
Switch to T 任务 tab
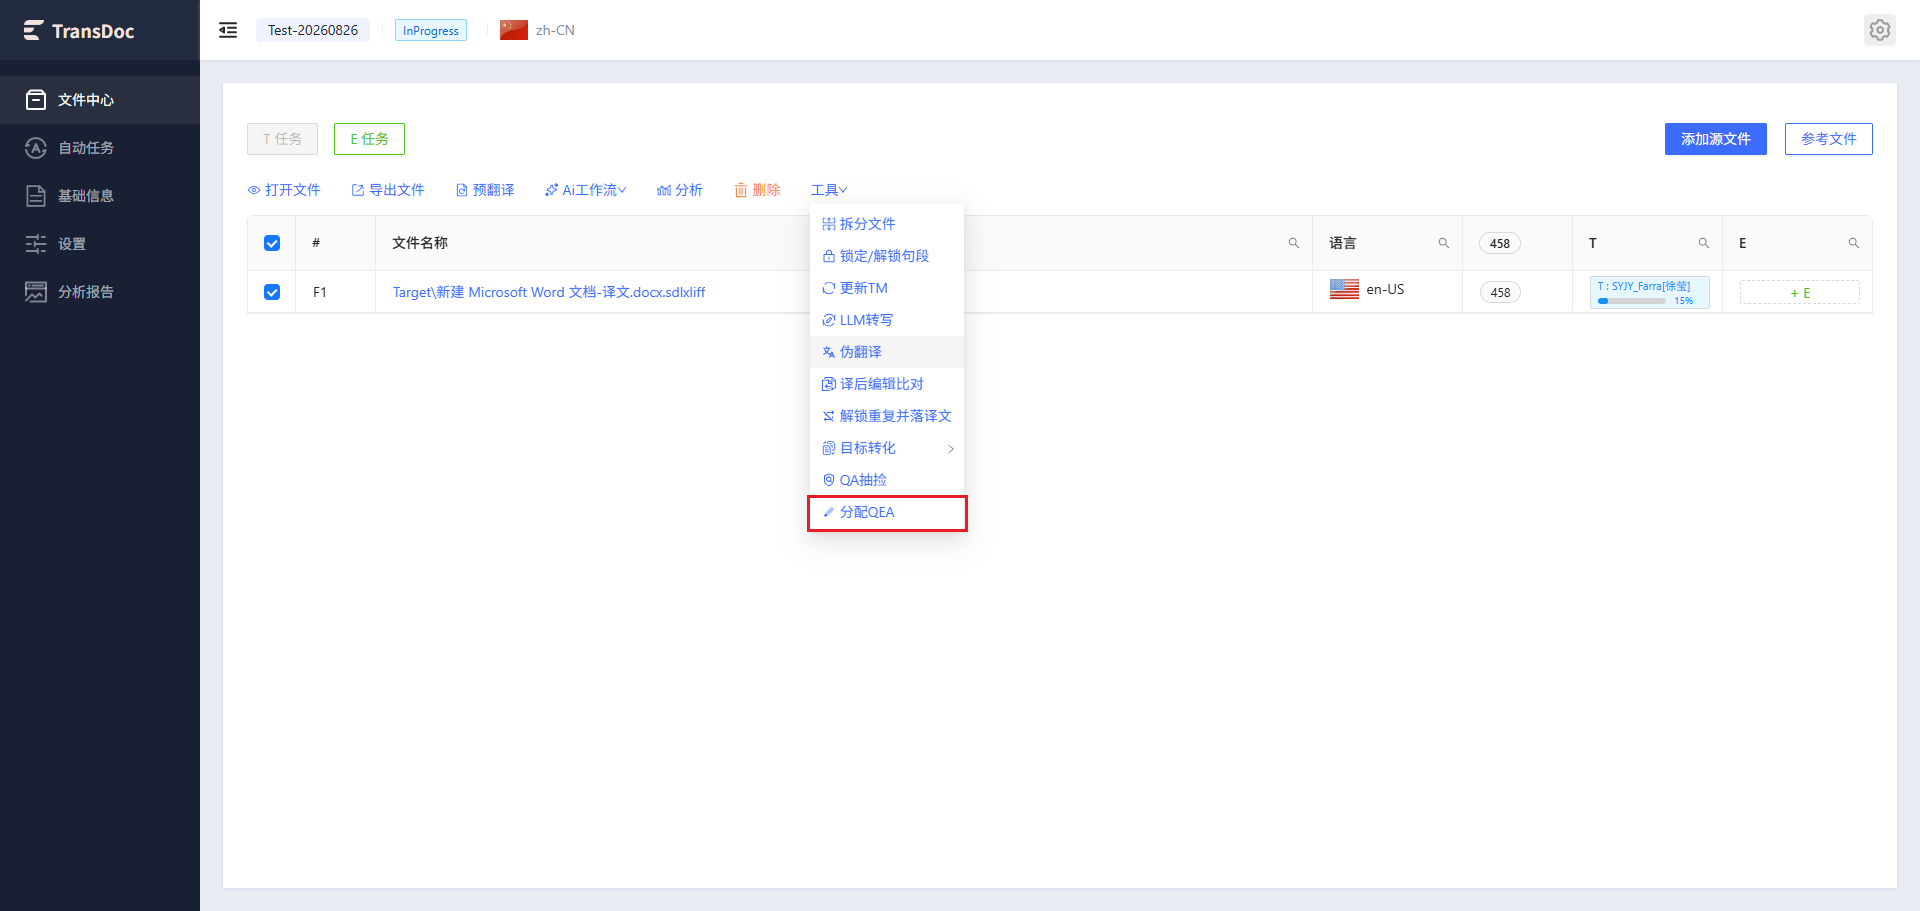coord(282,139)
